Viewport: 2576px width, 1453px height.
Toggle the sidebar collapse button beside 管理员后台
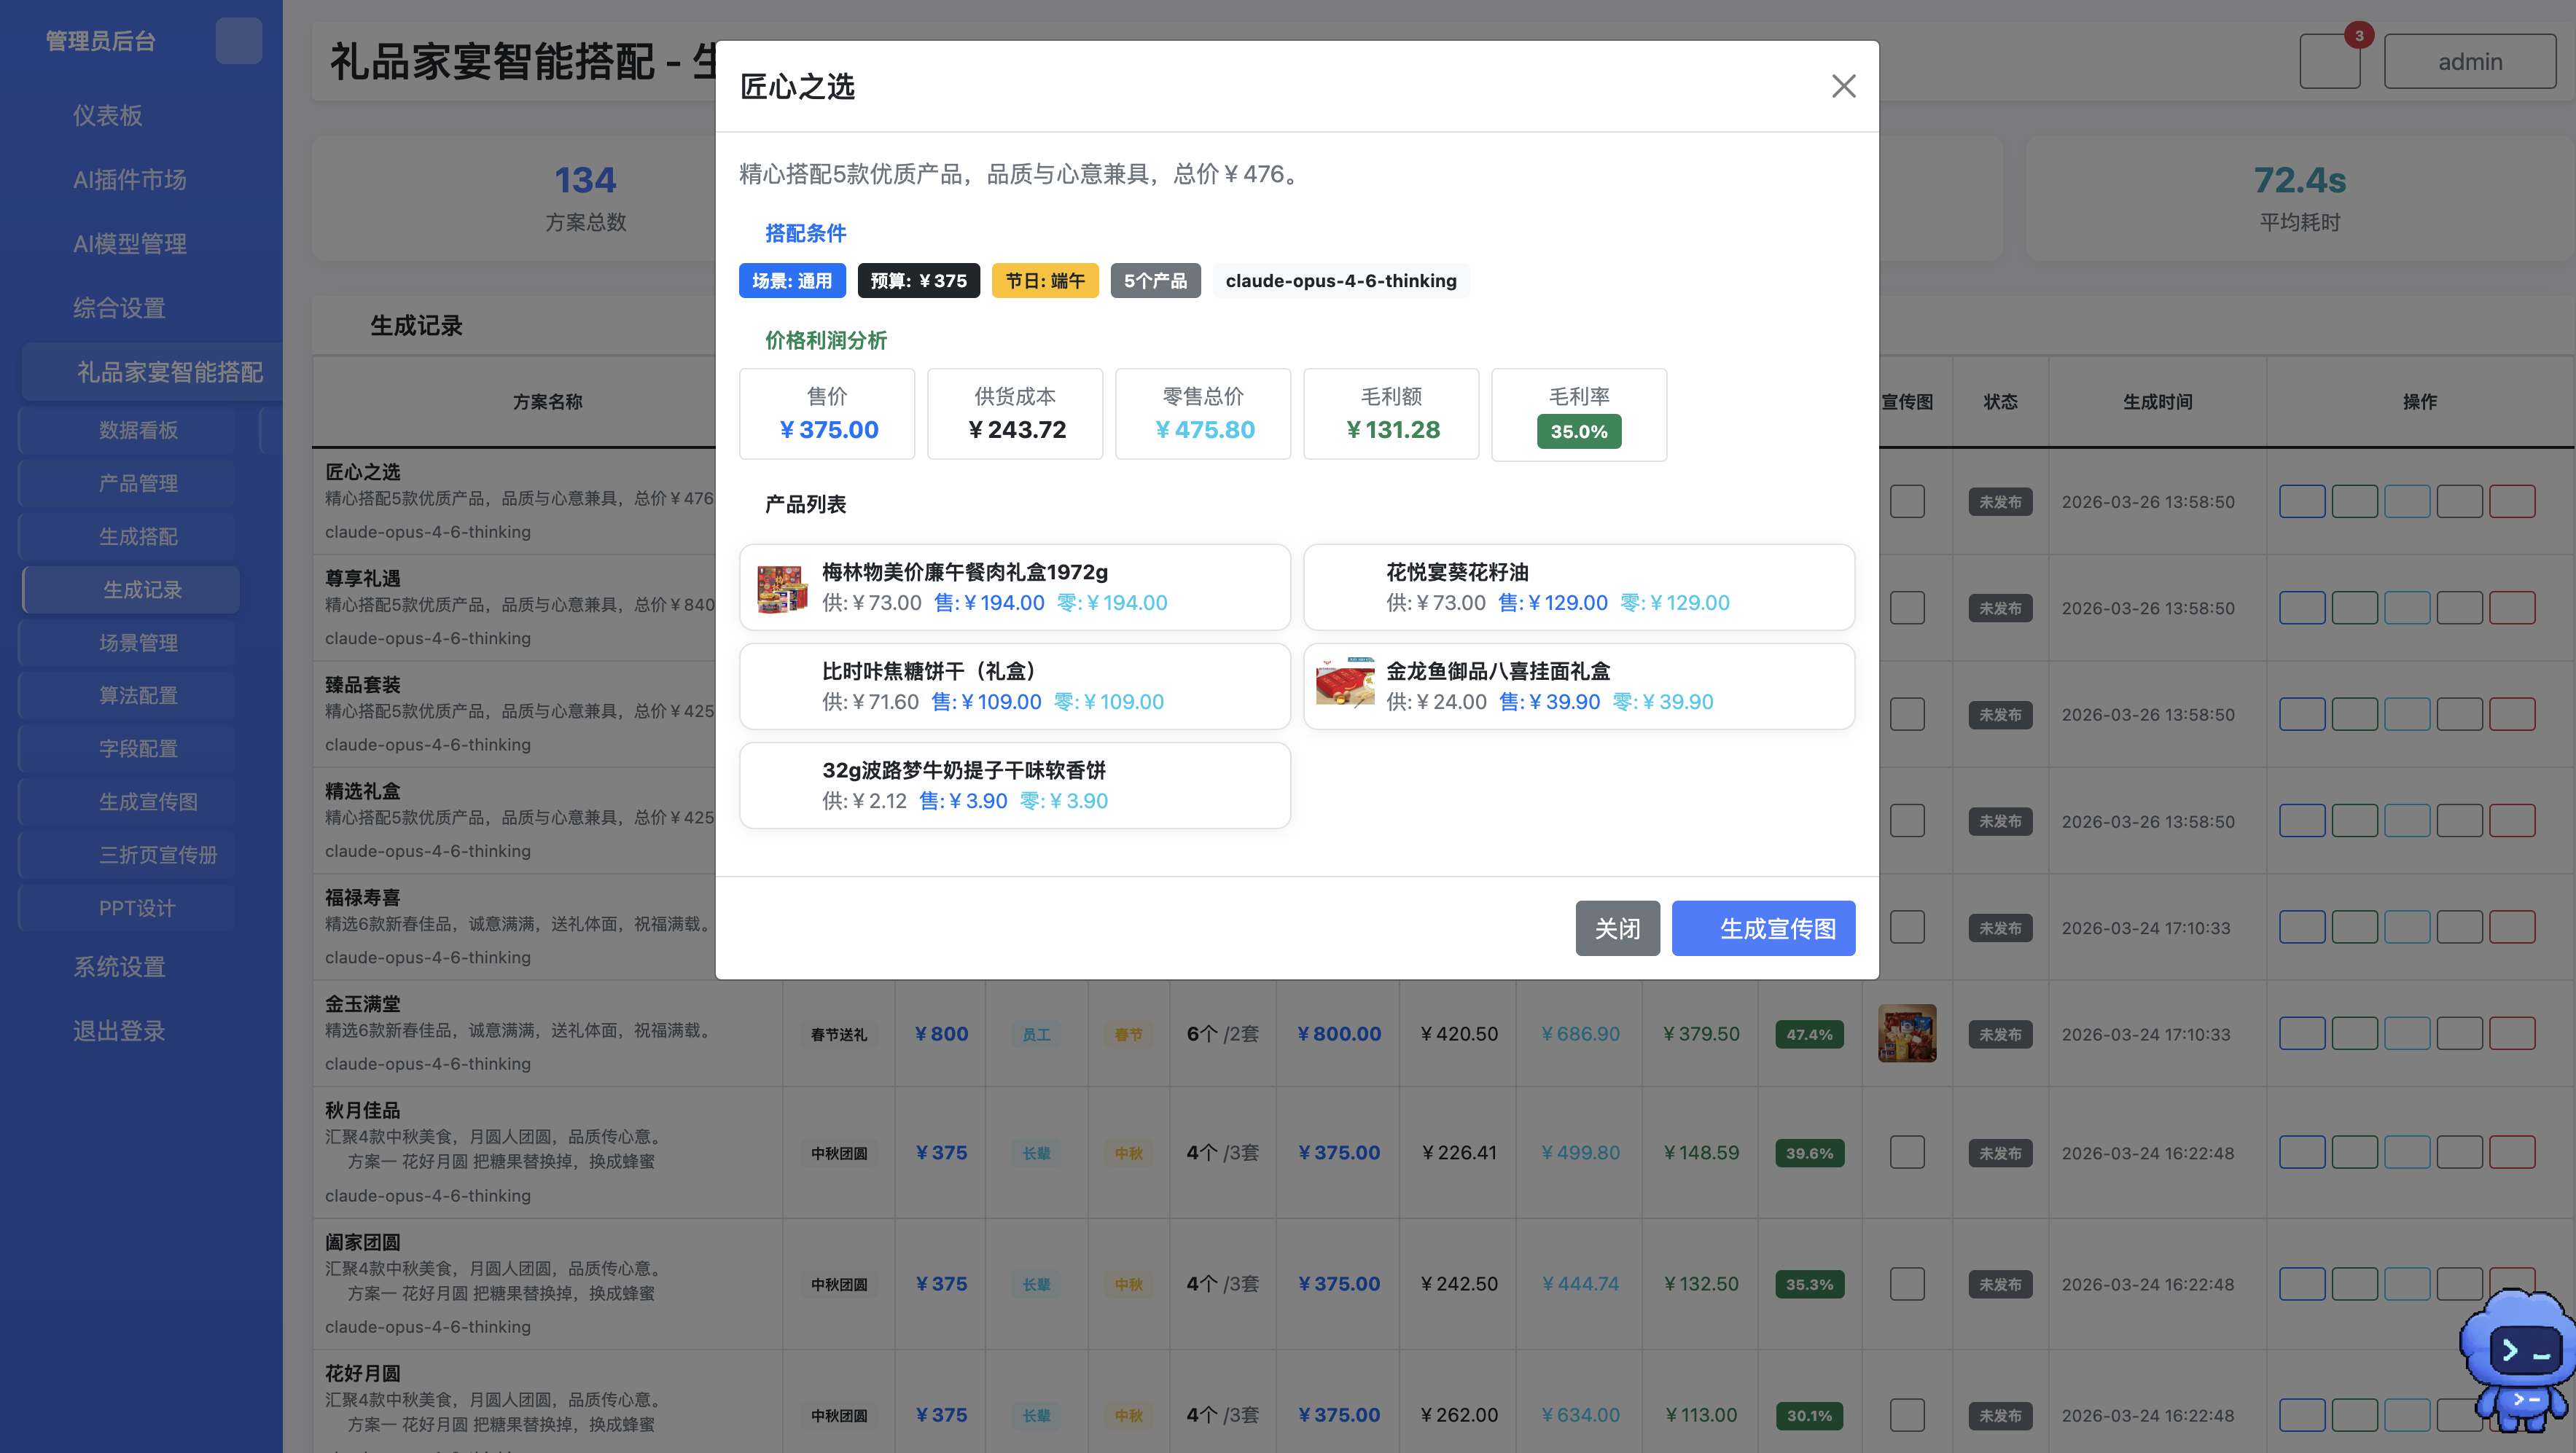(x=238, y=41)
